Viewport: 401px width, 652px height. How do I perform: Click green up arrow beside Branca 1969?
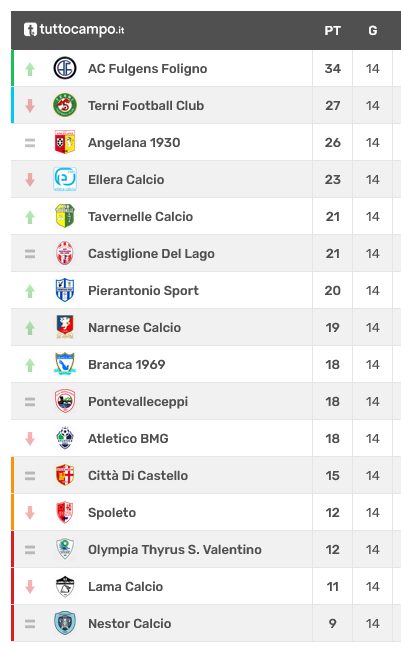tap(30, 365)
